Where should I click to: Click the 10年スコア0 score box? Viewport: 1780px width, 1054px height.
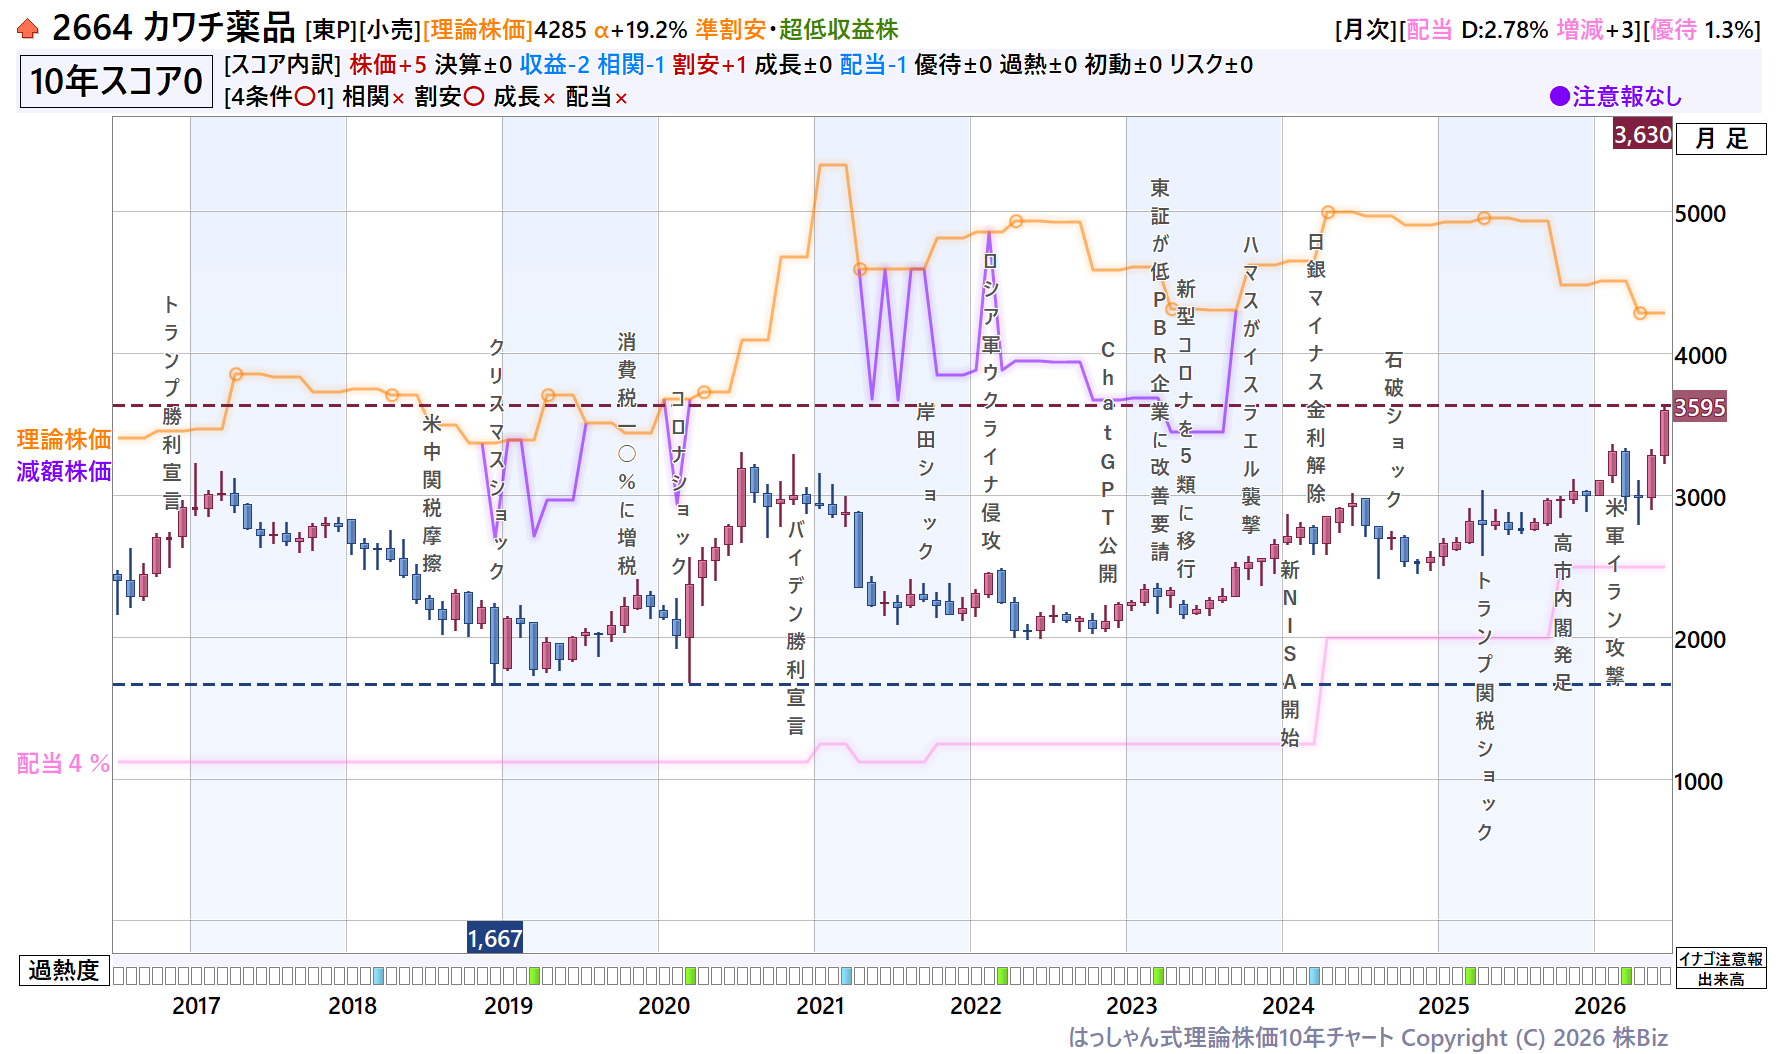coord(116,81)
